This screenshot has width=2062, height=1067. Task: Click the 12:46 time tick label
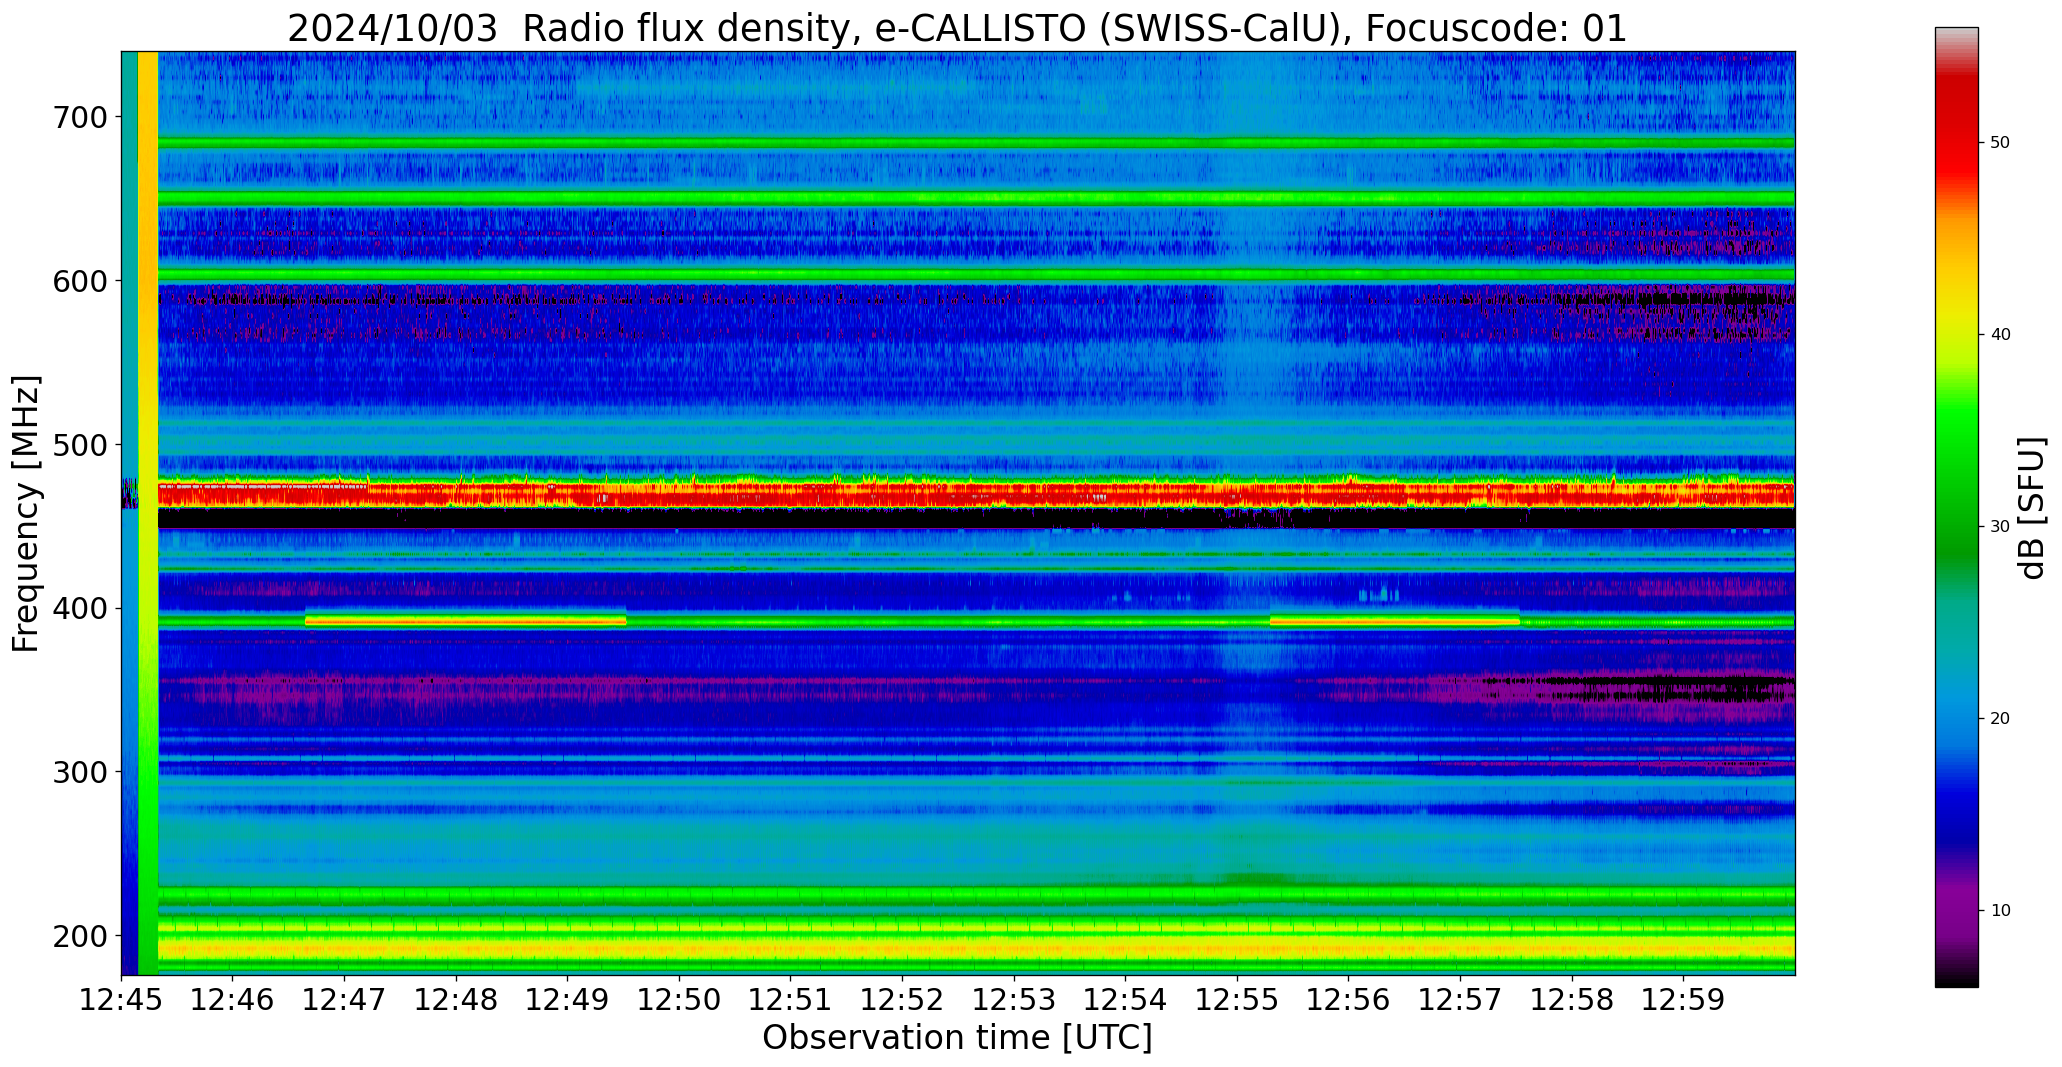233,1000
